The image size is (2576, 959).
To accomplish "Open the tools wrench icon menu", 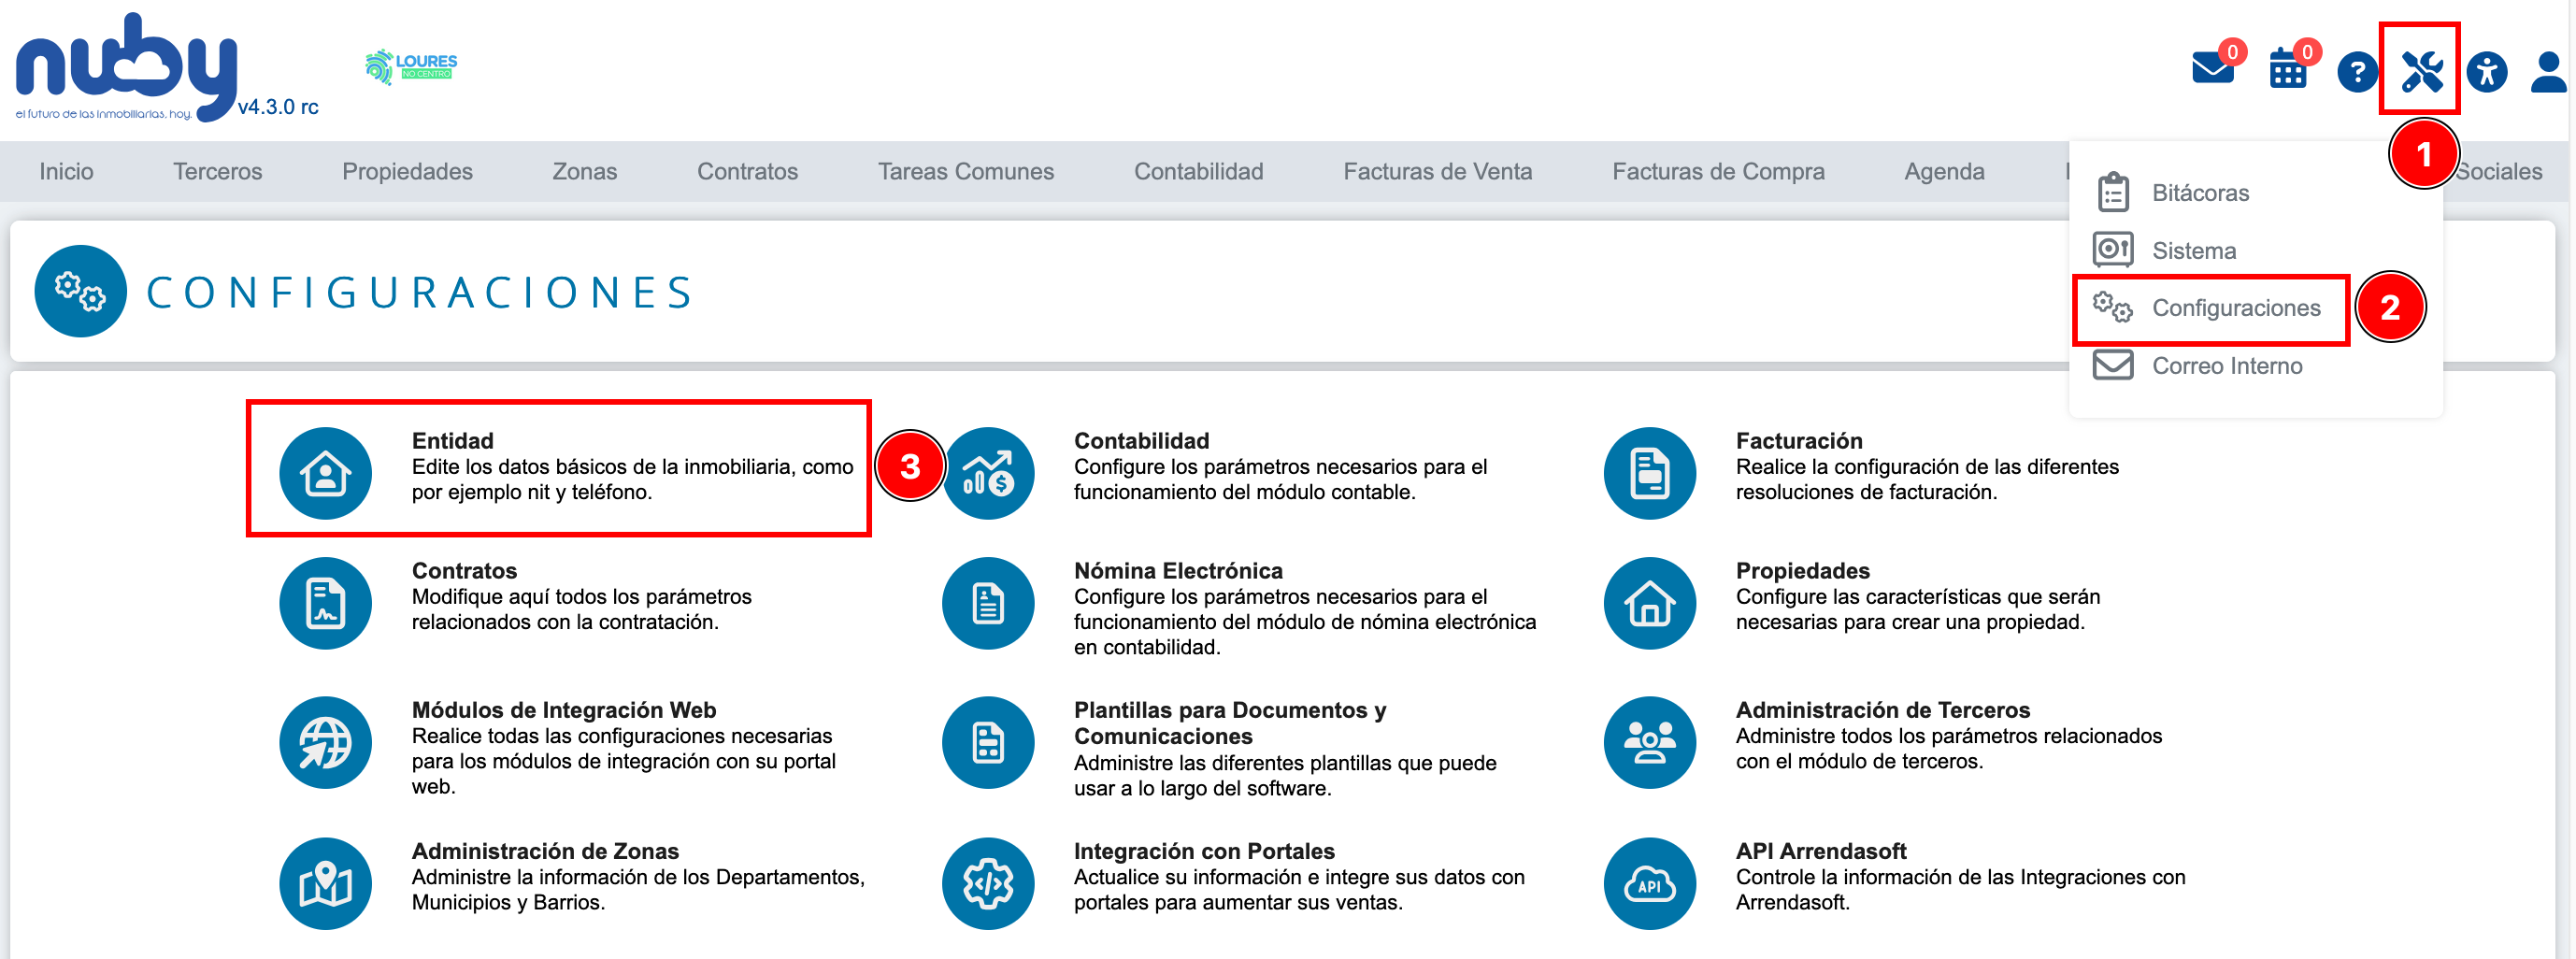I will [2421, 71].
